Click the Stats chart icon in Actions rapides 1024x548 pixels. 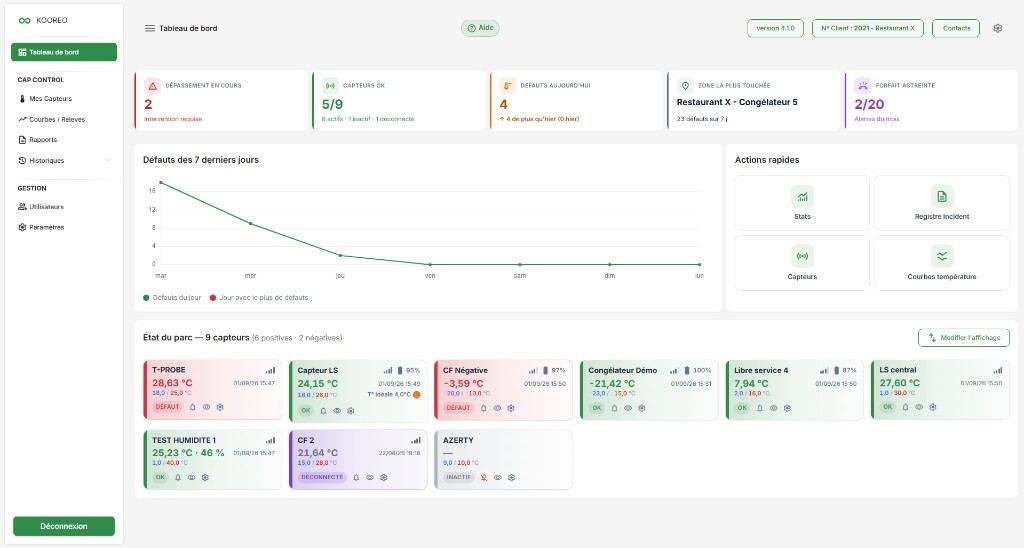[x=802, y=197]
